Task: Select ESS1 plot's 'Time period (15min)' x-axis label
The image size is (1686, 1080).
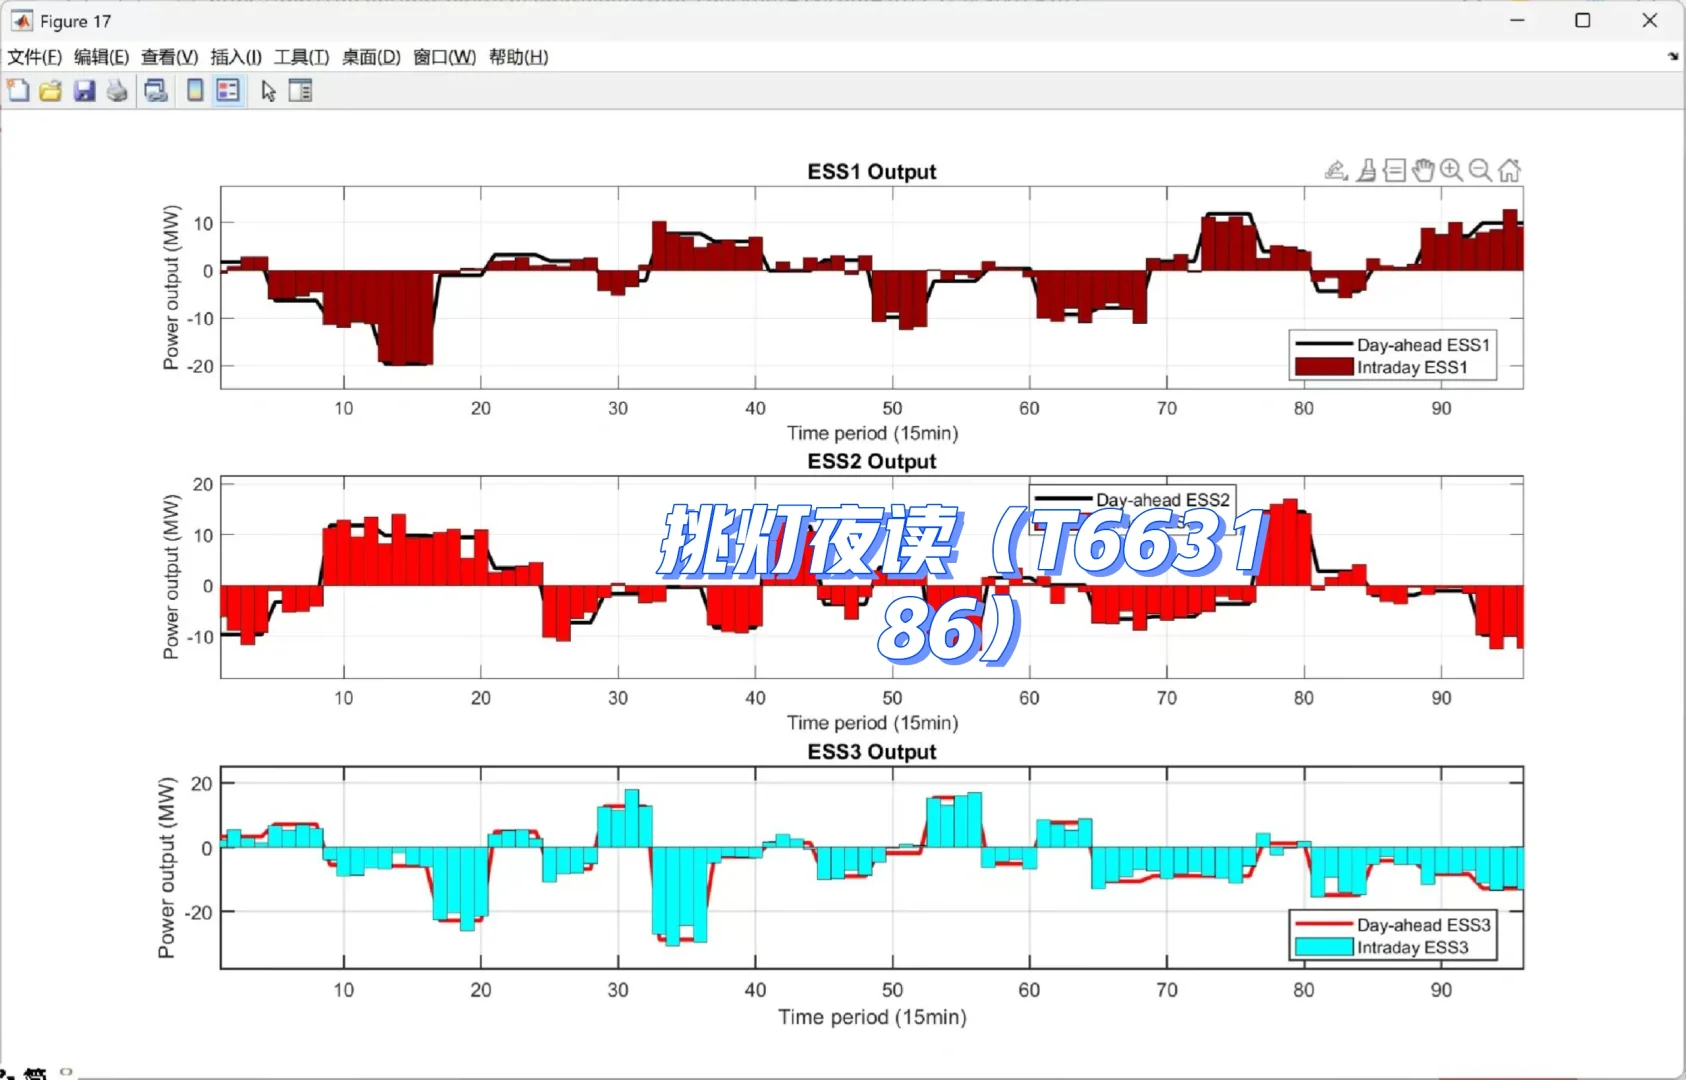Action: tap(872, 433)
